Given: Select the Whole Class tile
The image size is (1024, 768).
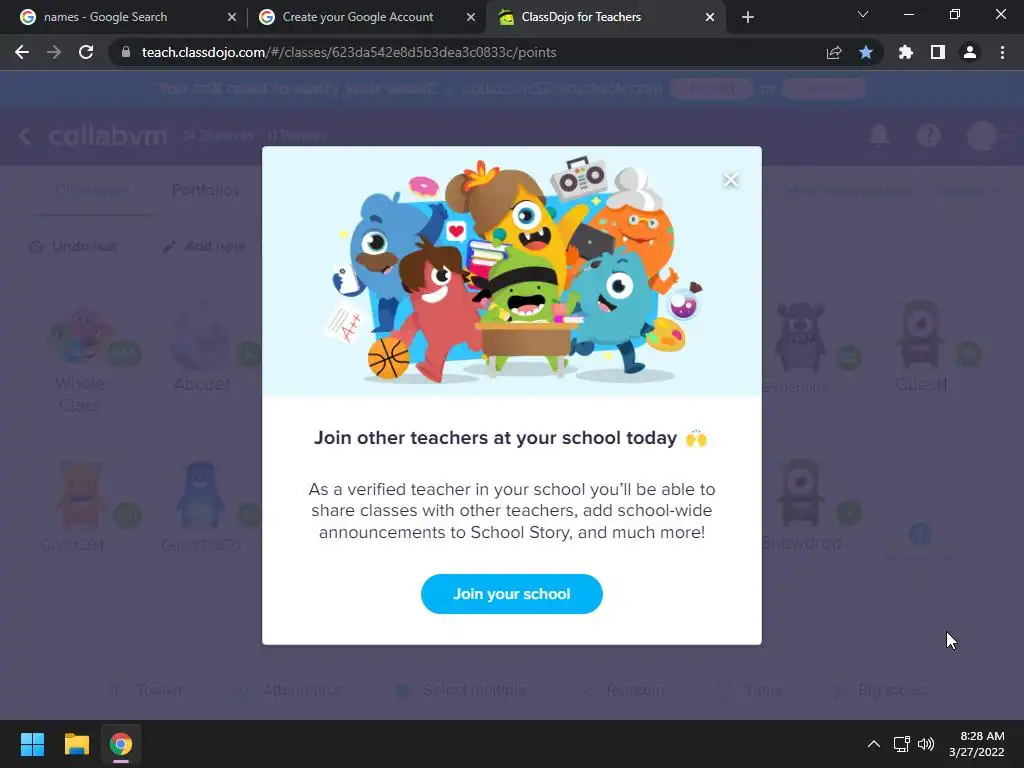Looking at the screenshot, I should point(80,358).
